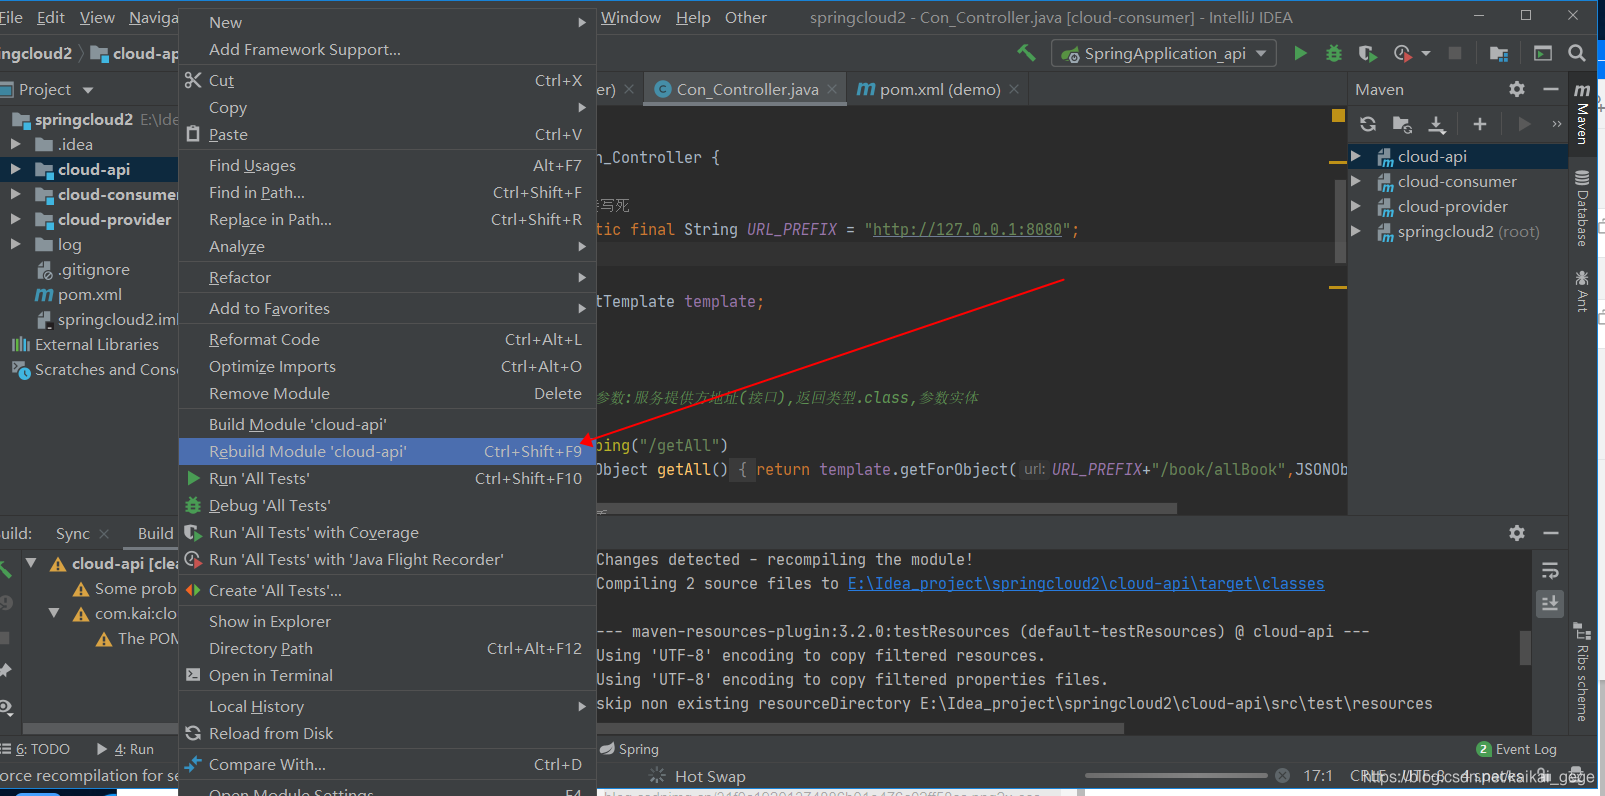Open SpringApplication_api run configuration dropdown
The height and width of the screenshot is (796, 1605).
(1164, 53)
